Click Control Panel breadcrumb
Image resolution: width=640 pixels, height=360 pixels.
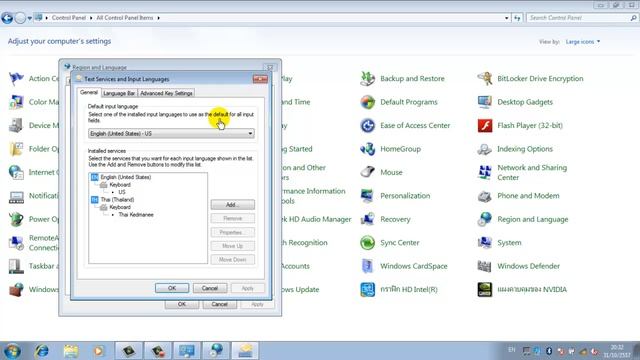69,18
